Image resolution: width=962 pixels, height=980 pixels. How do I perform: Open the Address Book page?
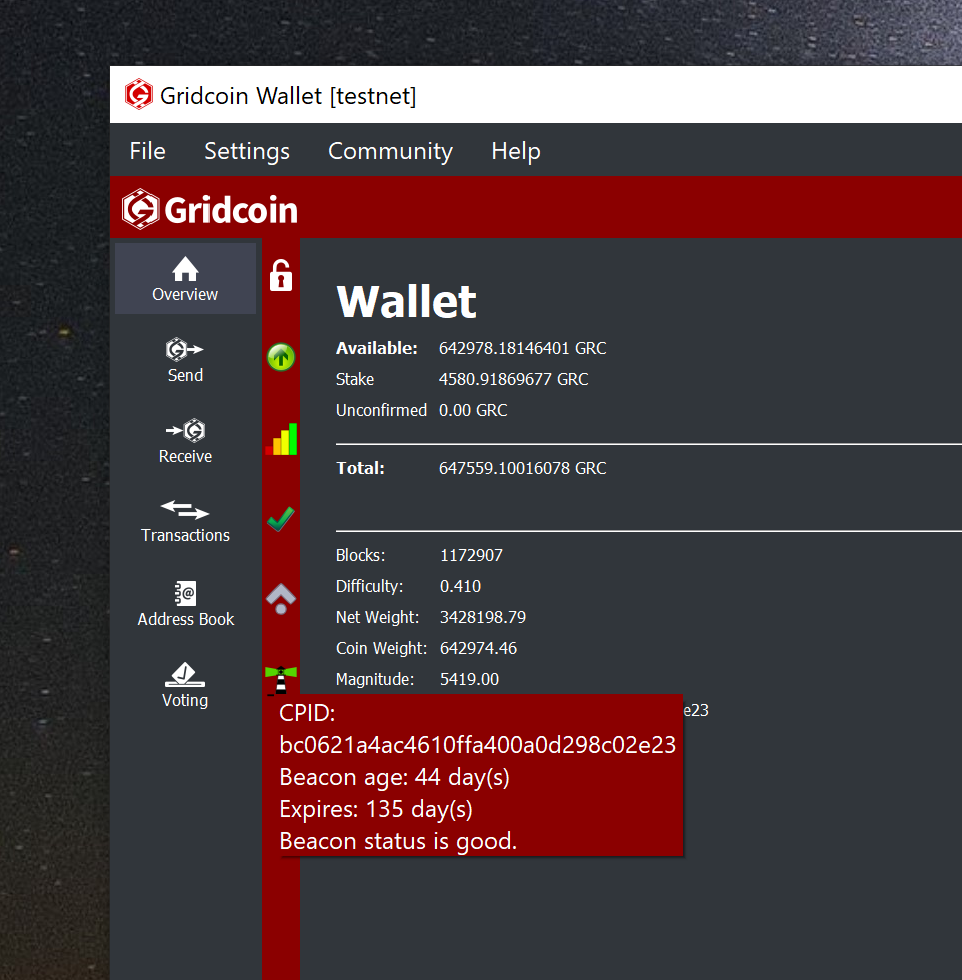tap(185, 604)
